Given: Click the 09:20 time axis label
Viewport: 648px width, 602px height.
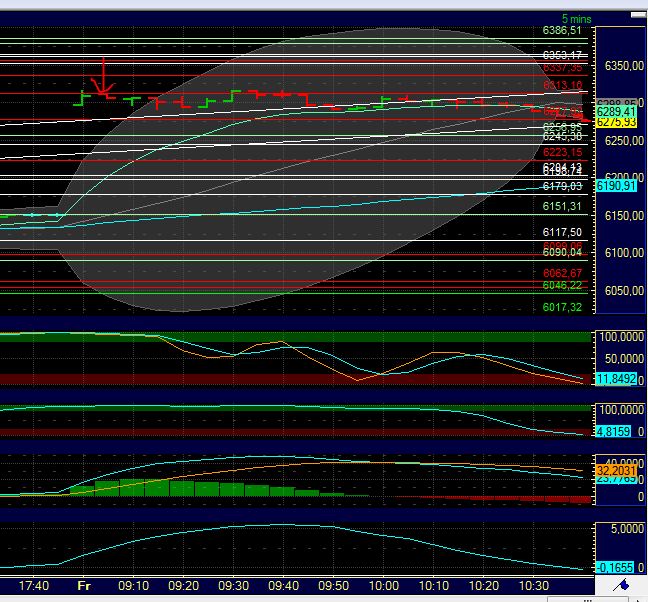Looking at the screenshot, I should pos(183,586).
